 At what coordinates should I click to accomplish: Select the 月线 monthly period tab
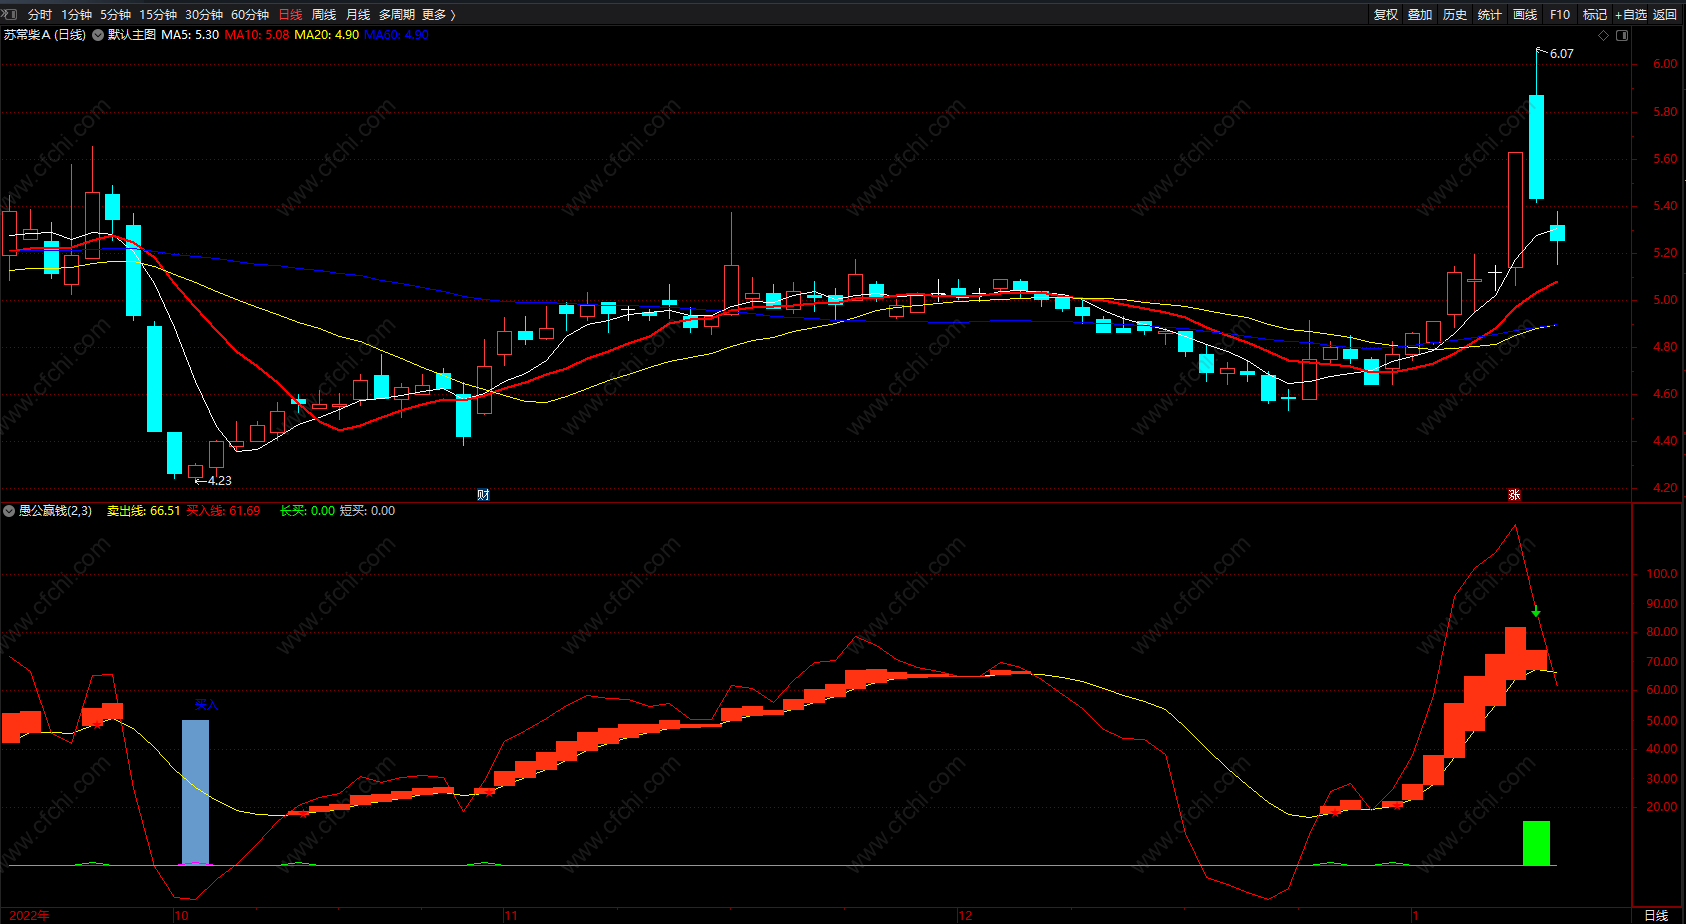pyautogui.click(x=358, y=14)
